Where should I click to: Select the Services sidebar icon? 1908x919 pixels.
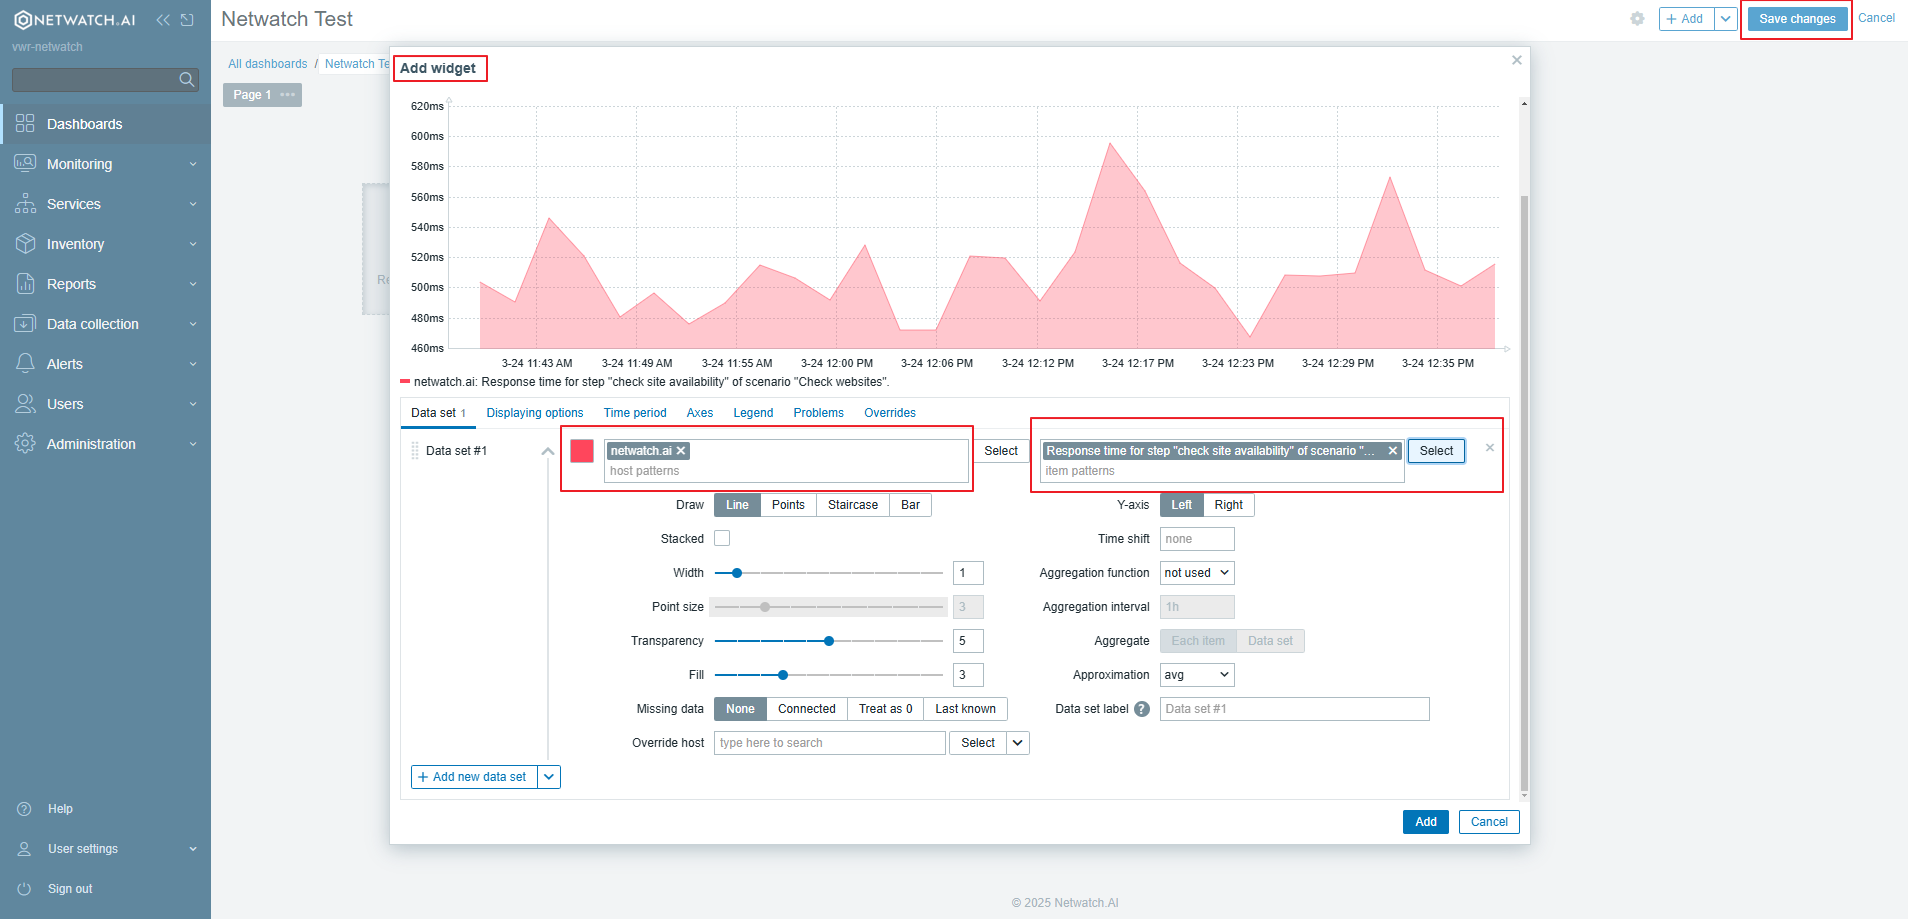(26, 203)
